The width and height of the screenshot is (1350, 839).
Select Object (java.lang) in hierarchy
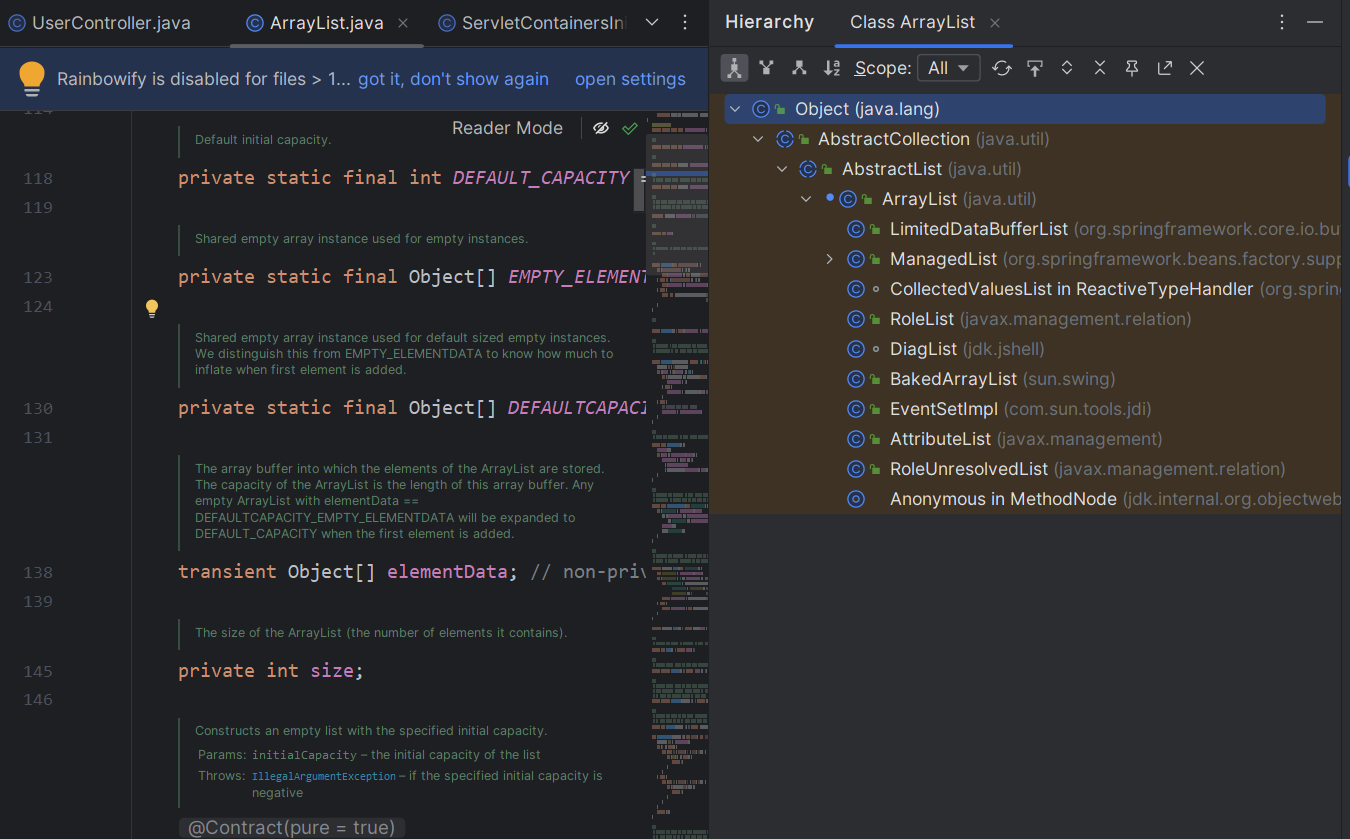(1025, 109)
